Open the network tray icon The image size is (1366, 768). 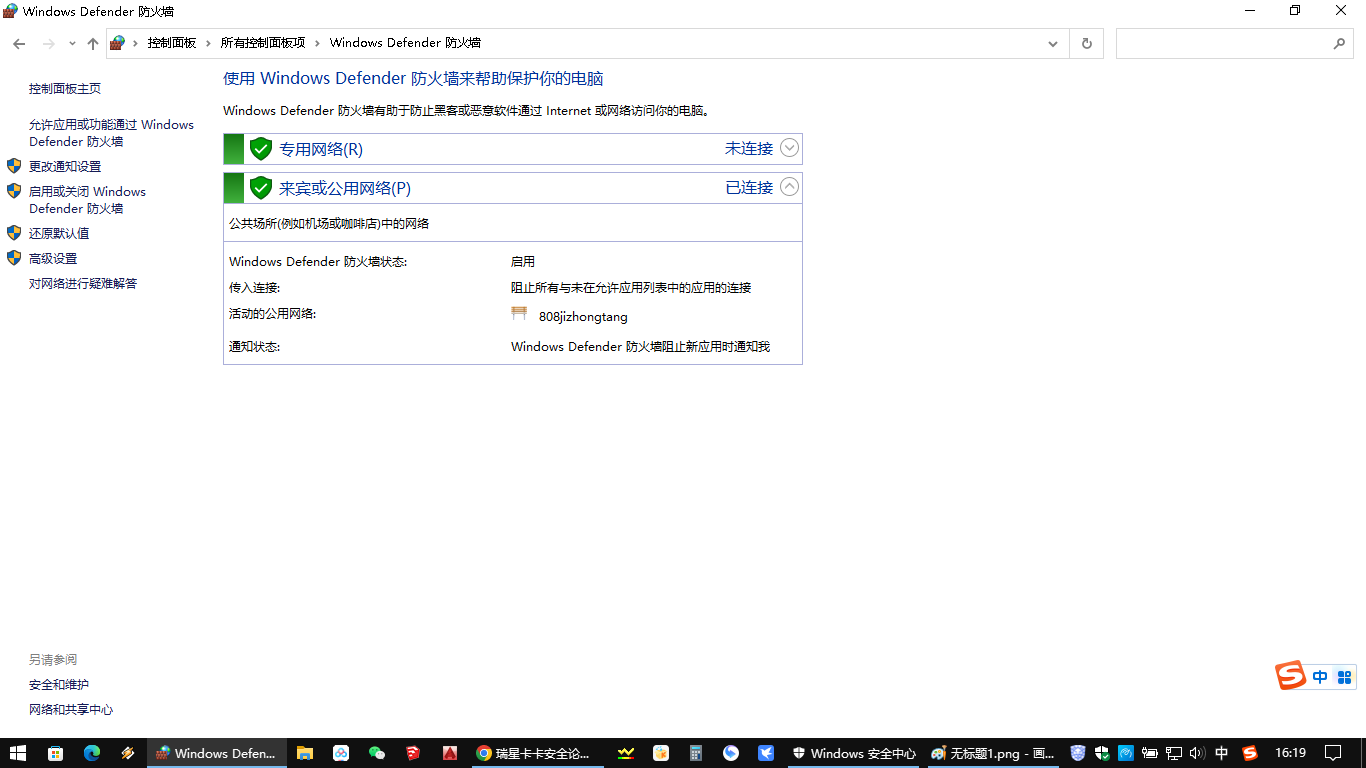click(1174, 753)
